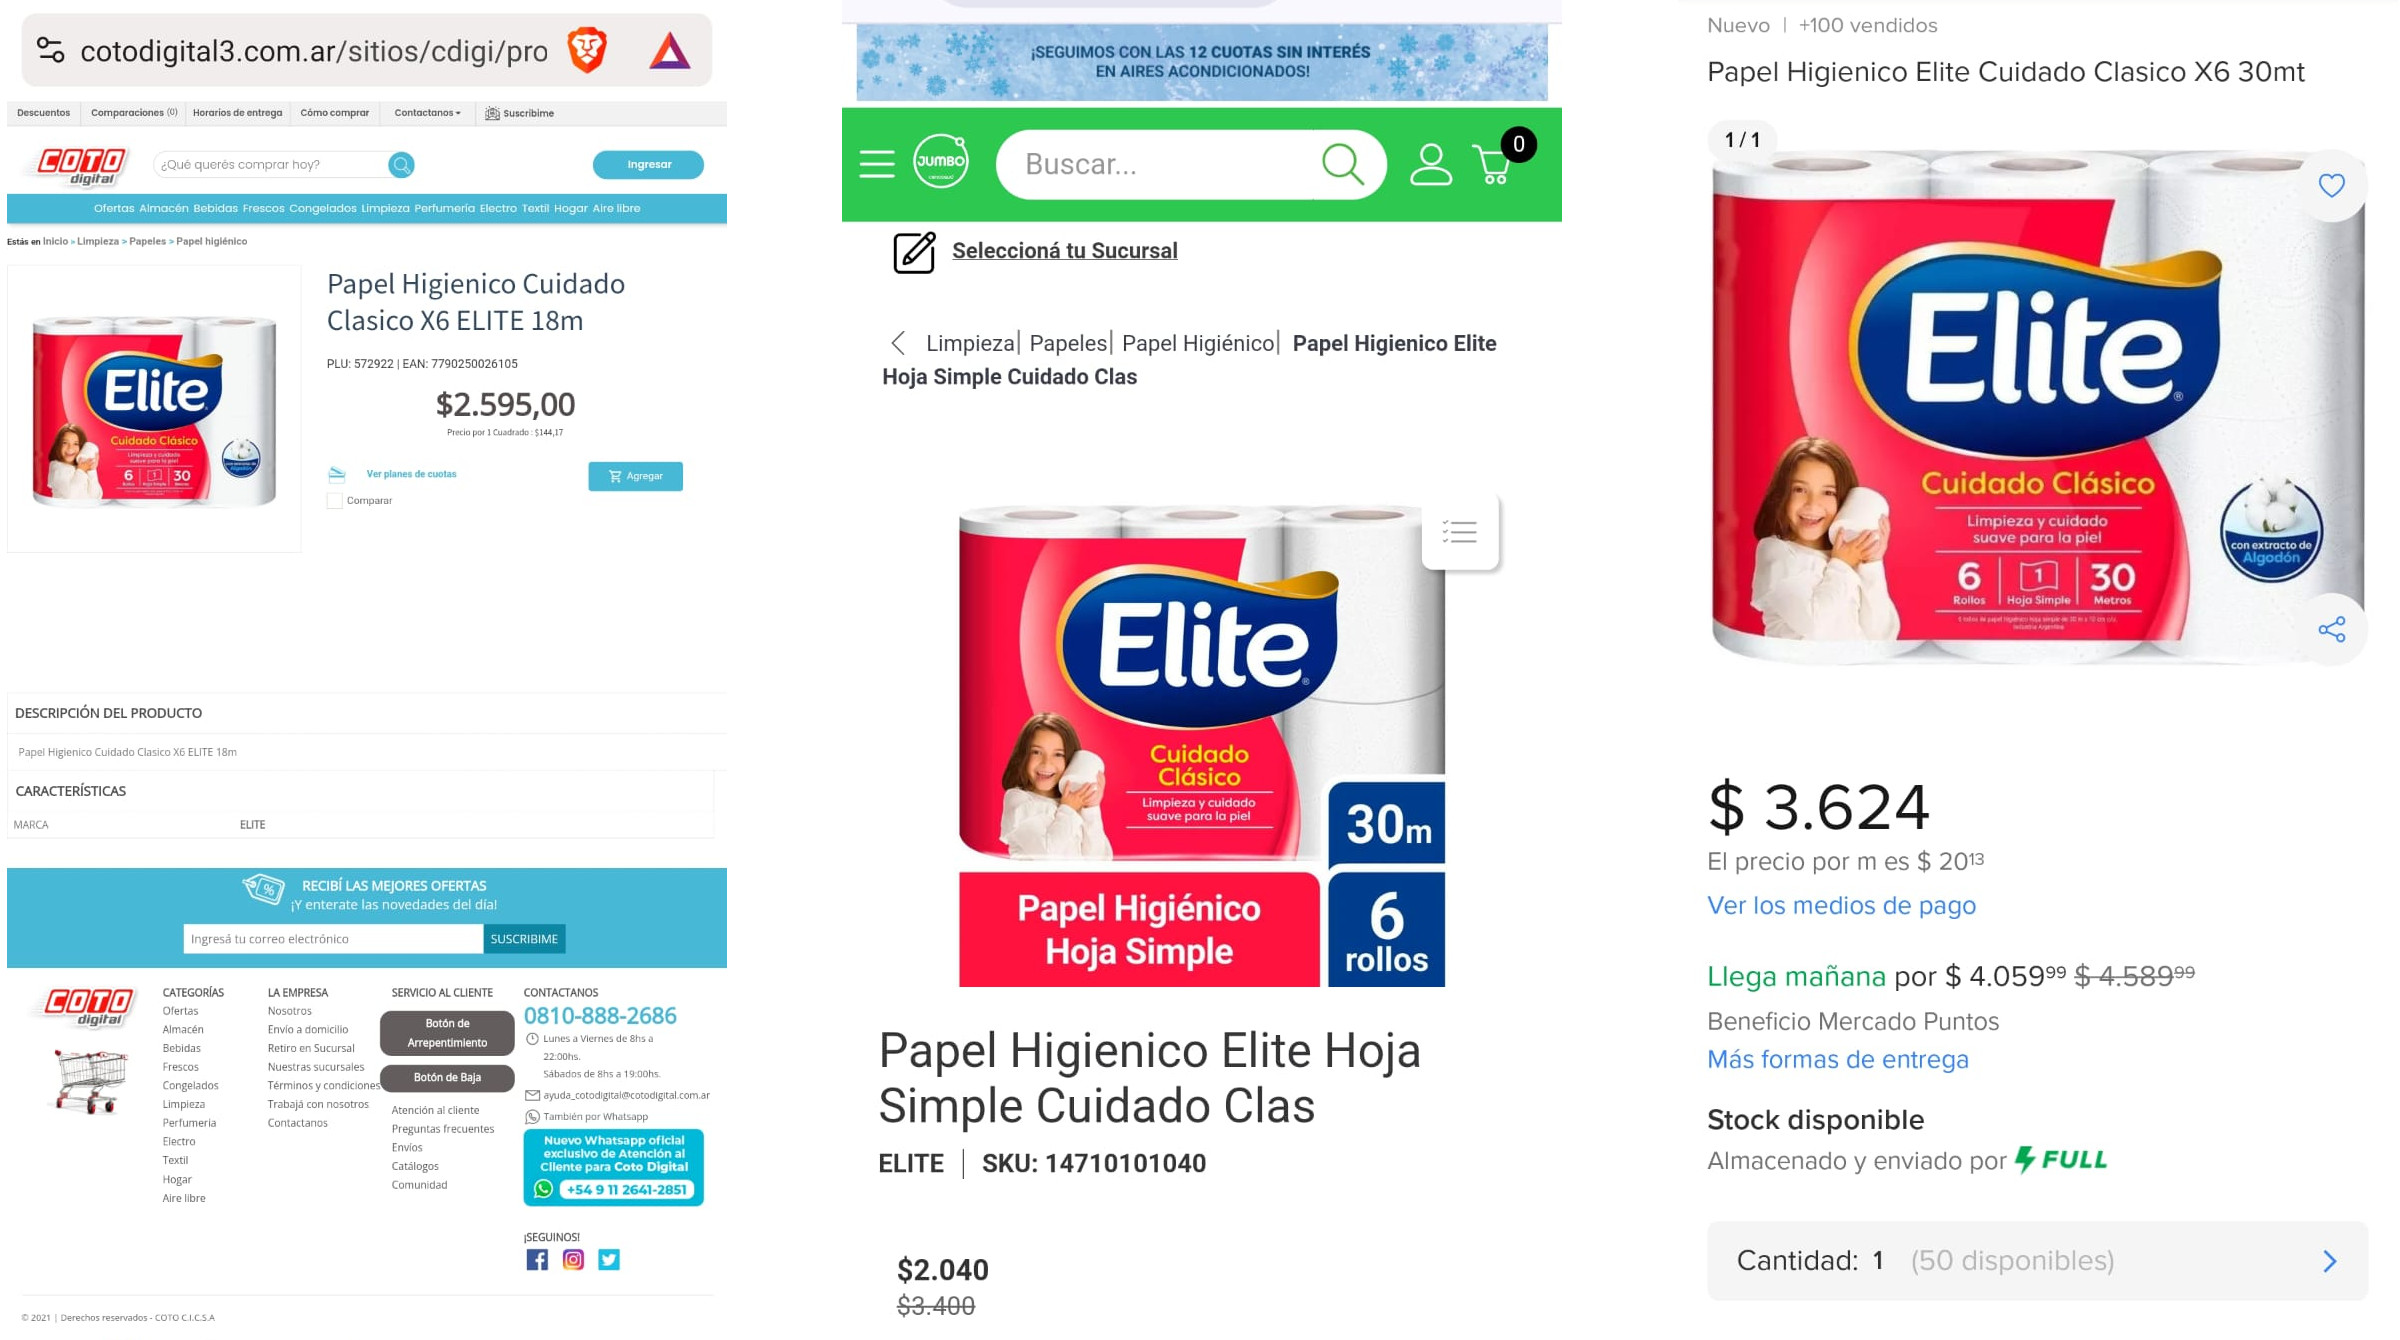Open the Cantidad quantity selector

[x=2037, y=1260]
